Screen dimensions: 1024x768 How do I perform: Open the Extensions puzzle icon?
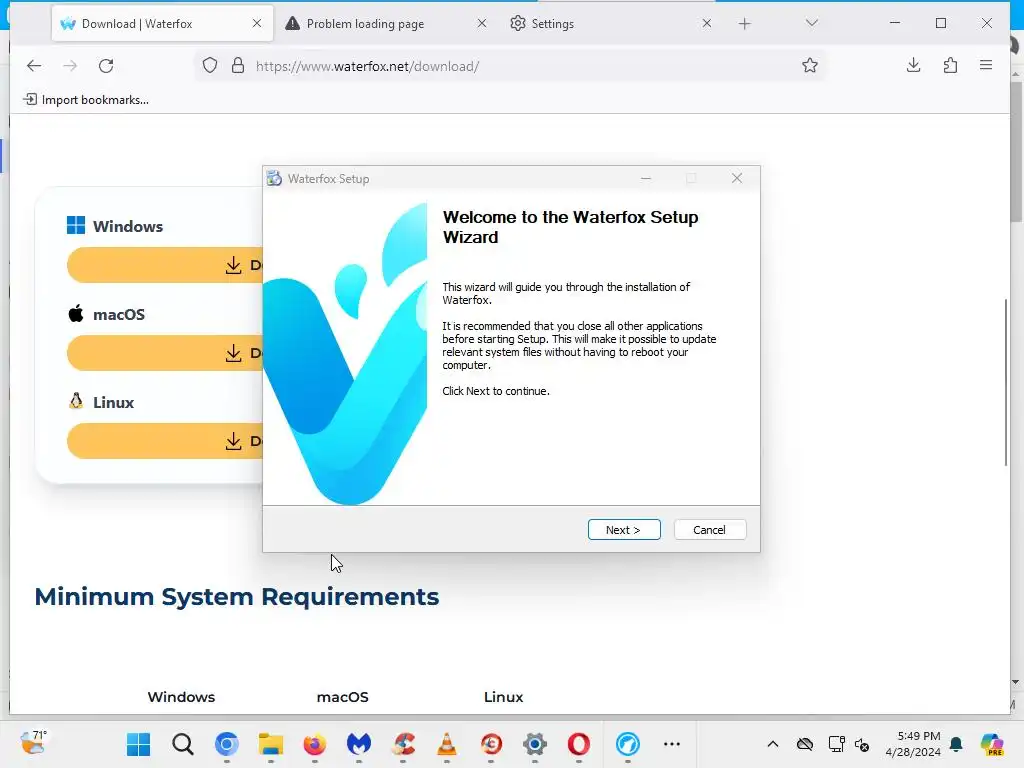click(x=950, y=65)
